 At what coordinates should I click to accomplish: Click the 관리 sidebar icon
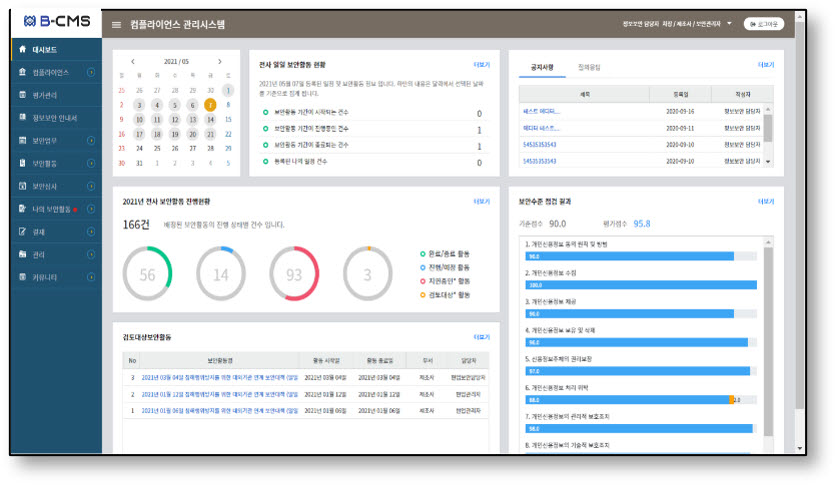tap(22, 254)
